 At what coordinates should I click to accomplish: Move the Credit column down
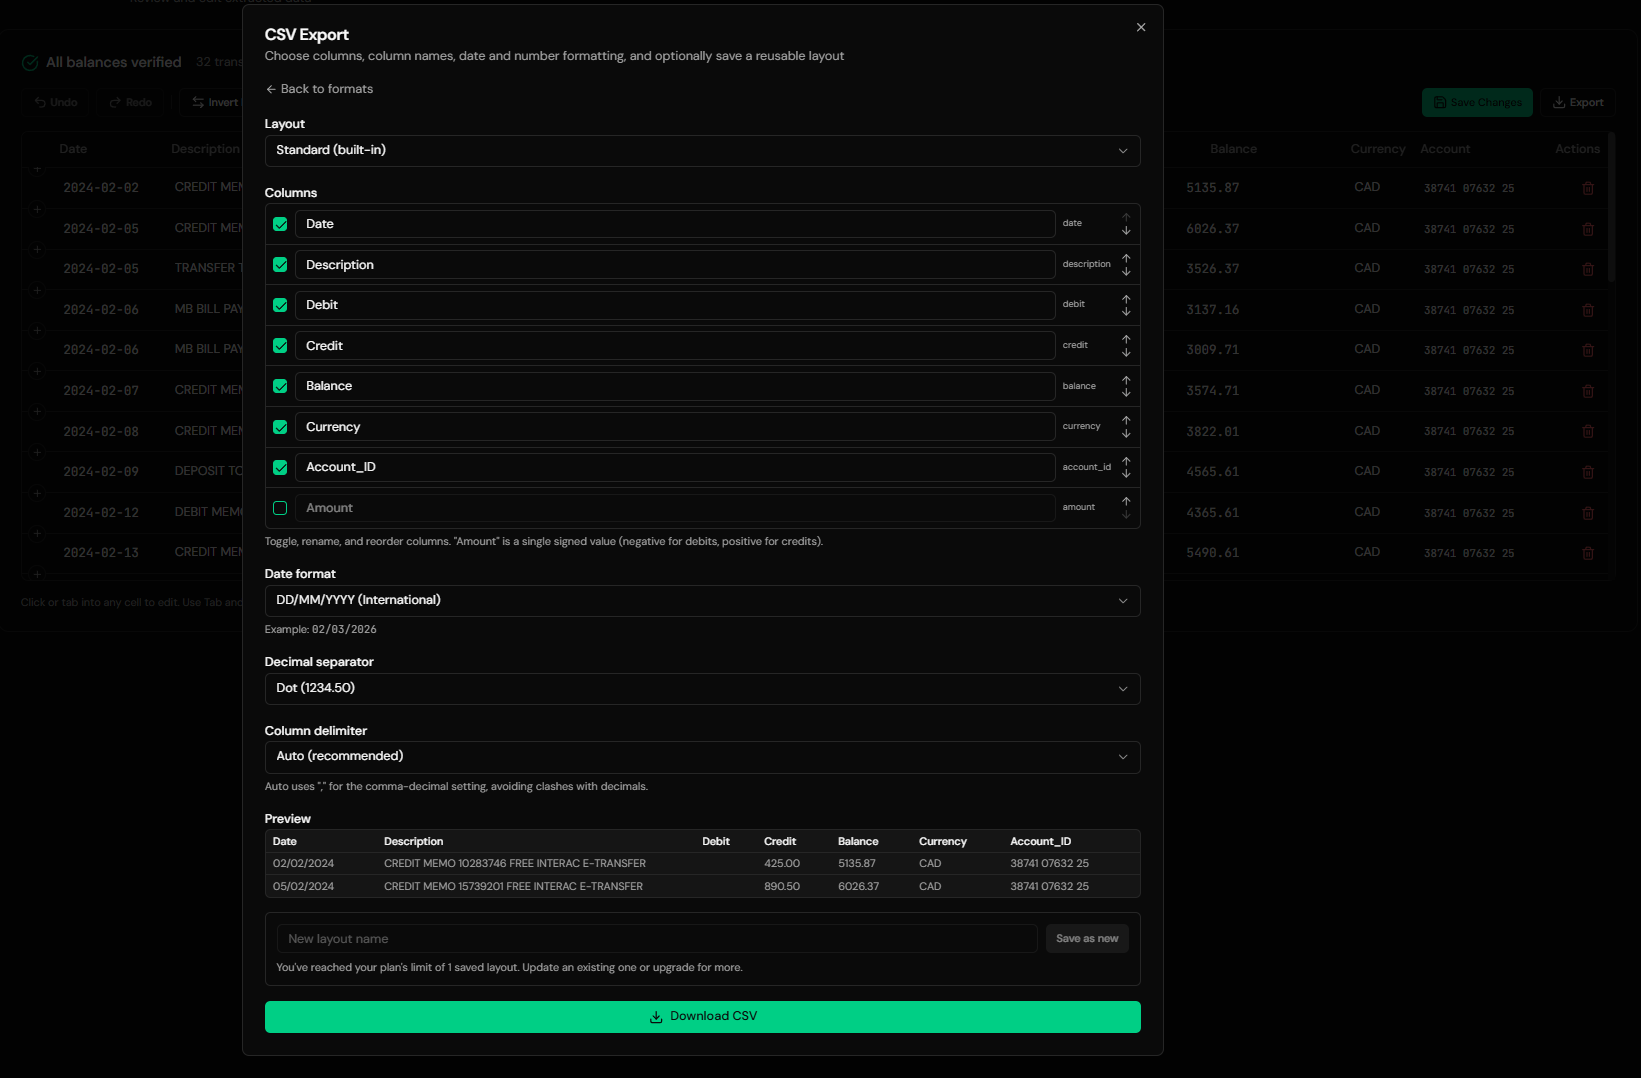[1126, 352]
